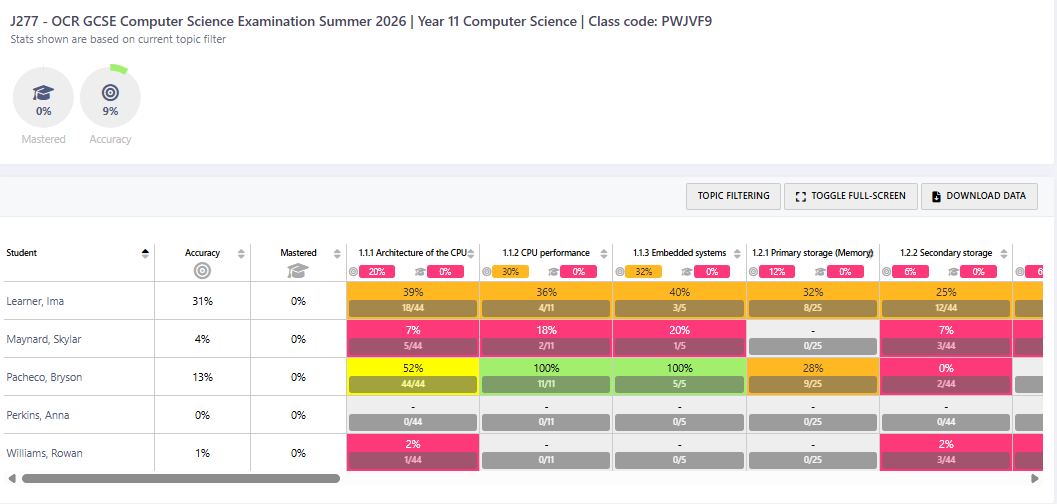Click the Accuracy target icon at top
This screenshot has width=1057, height=504.
coord(110,93)
